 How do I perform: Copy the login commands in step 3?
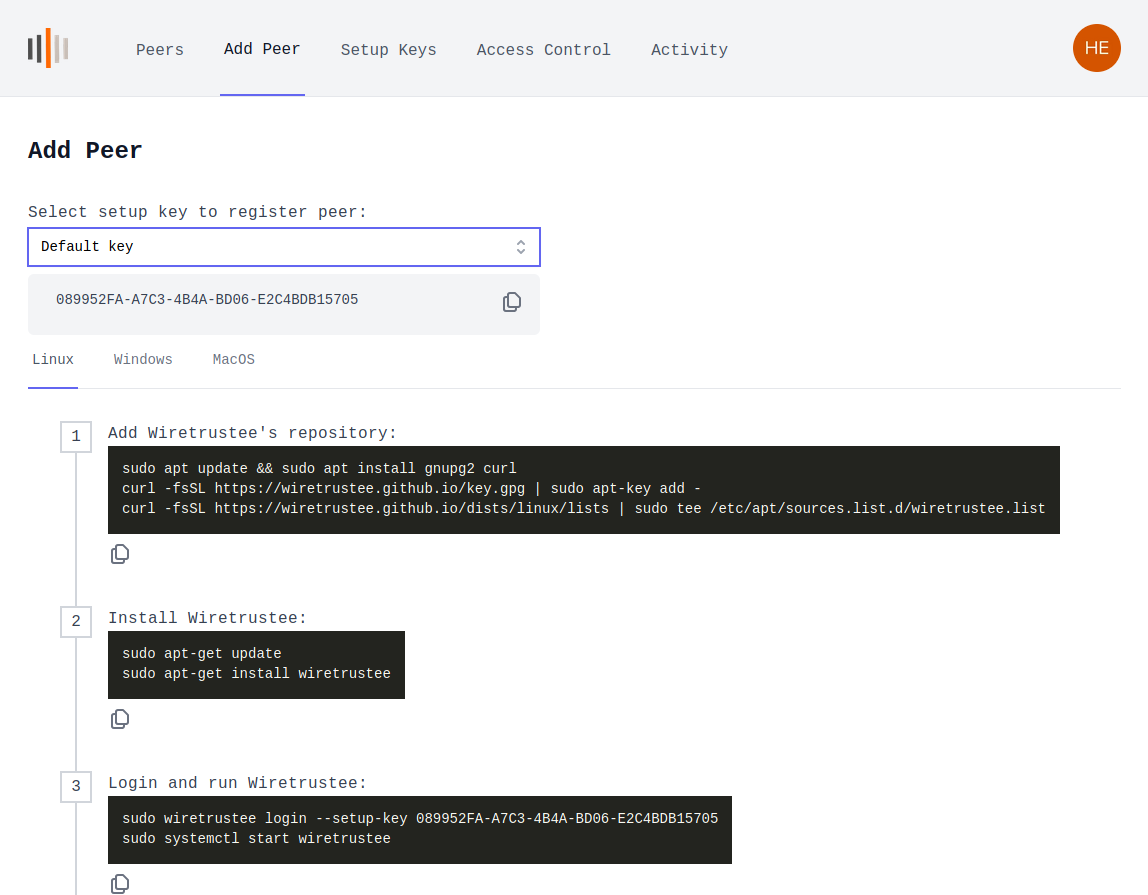click(120, 883)
